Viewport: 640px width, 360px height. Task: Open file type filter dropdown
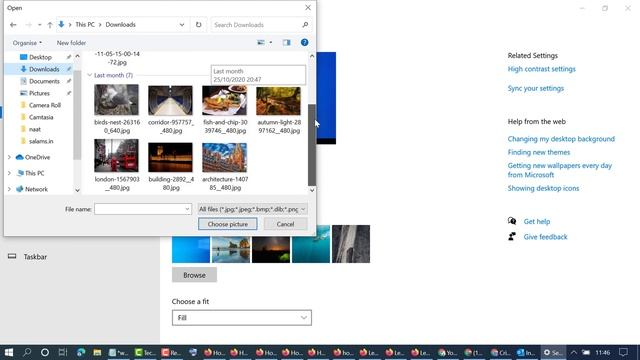[252, 209]
